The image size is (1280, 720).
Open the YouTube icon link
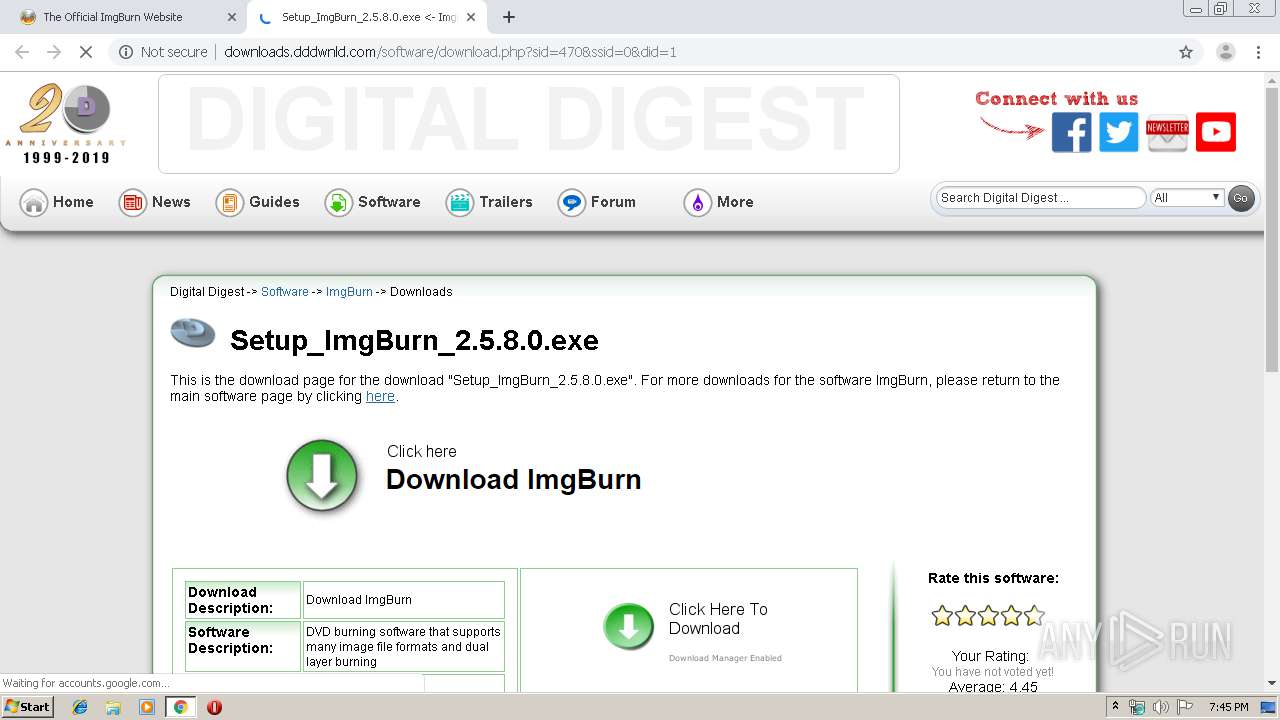tap(1216, 132)
